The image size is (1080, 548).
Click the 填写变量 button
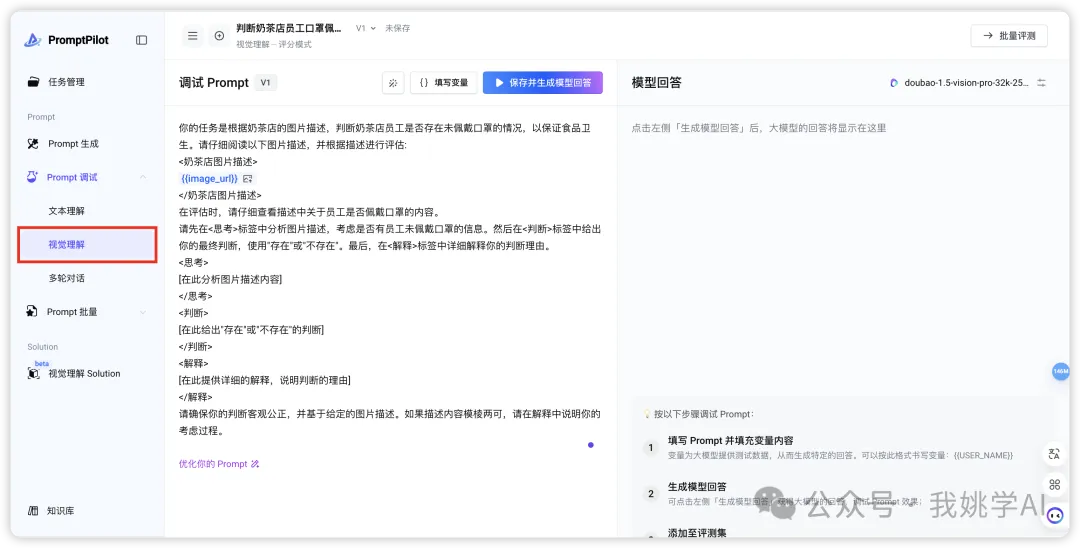point(444,83)
